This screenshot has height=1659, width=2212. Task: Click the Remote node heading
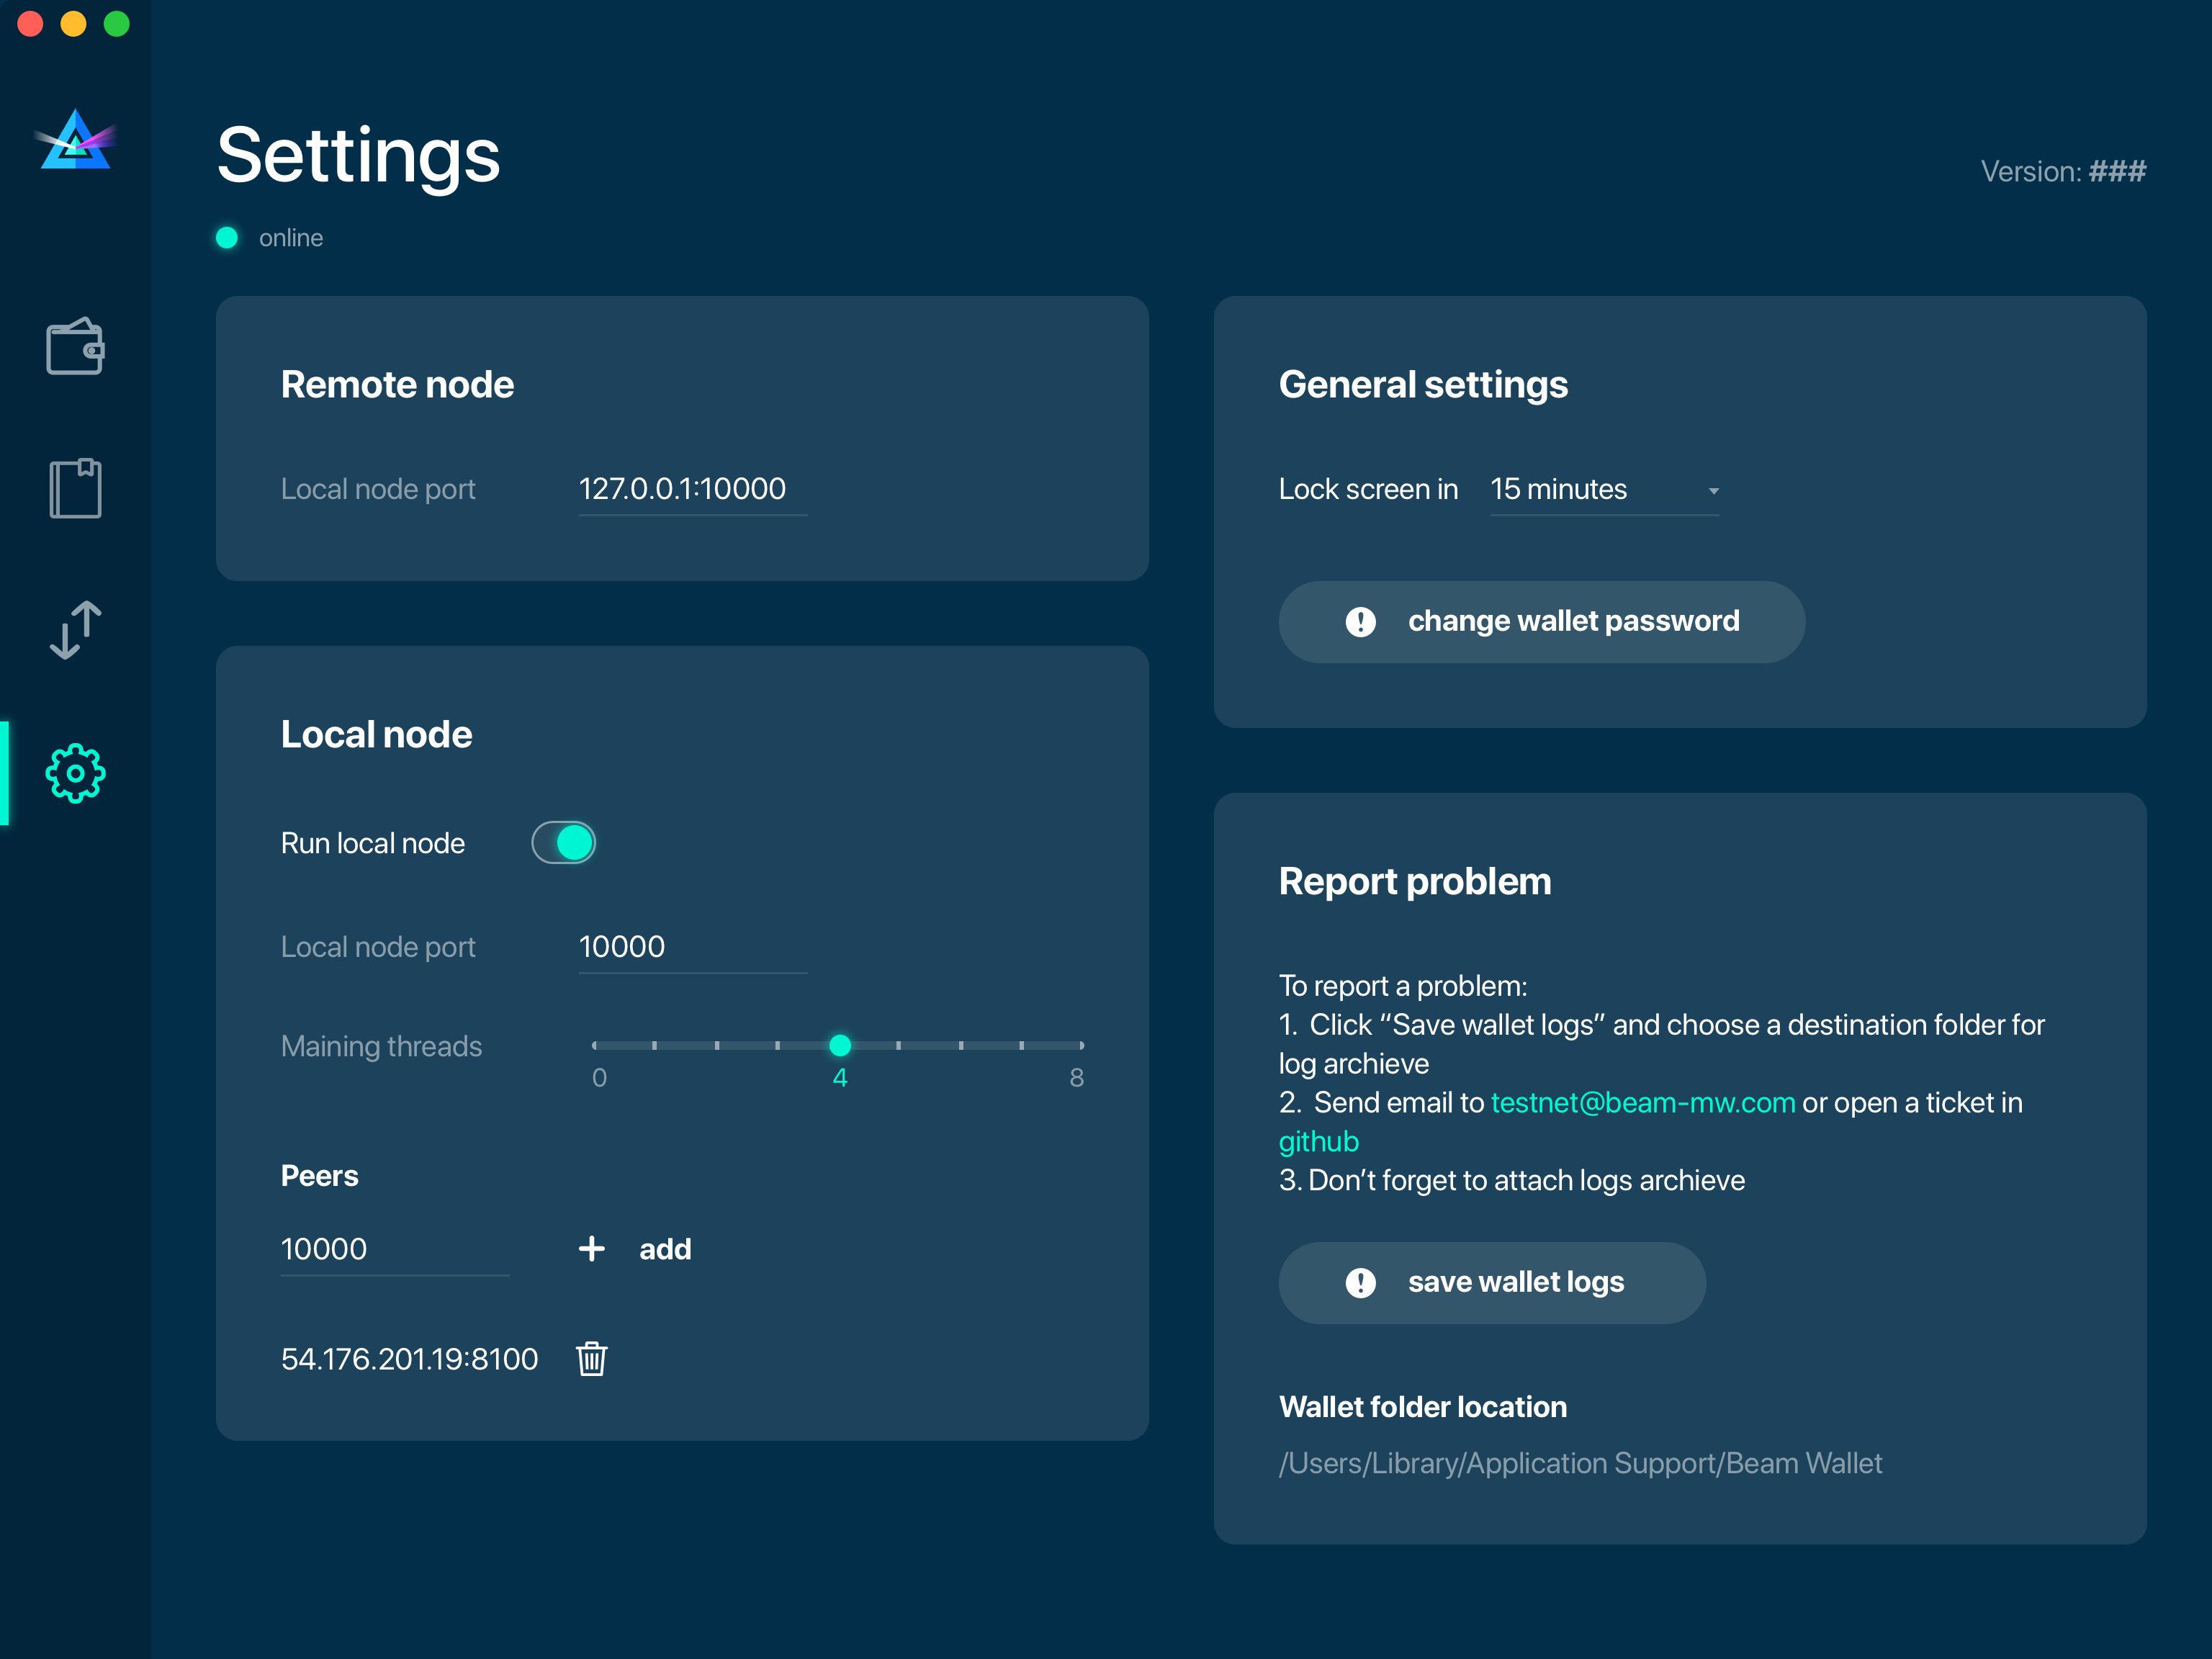[397, 384]
